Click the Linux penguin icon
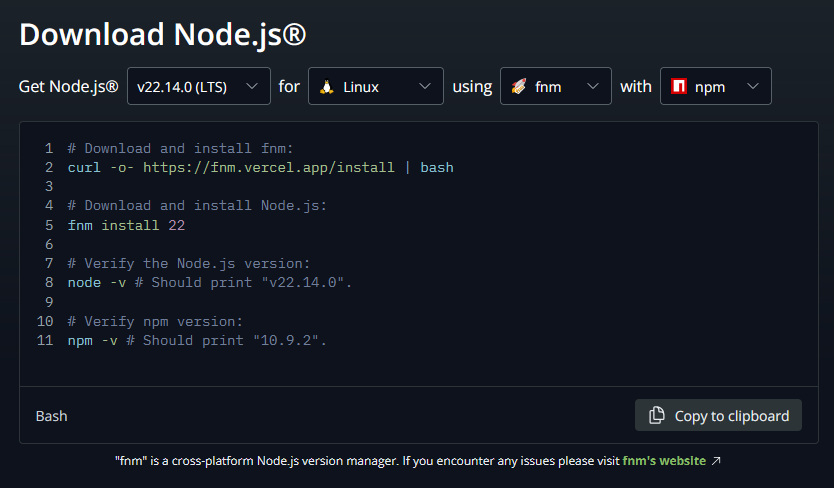834x488 pixels. pos(326,87)
